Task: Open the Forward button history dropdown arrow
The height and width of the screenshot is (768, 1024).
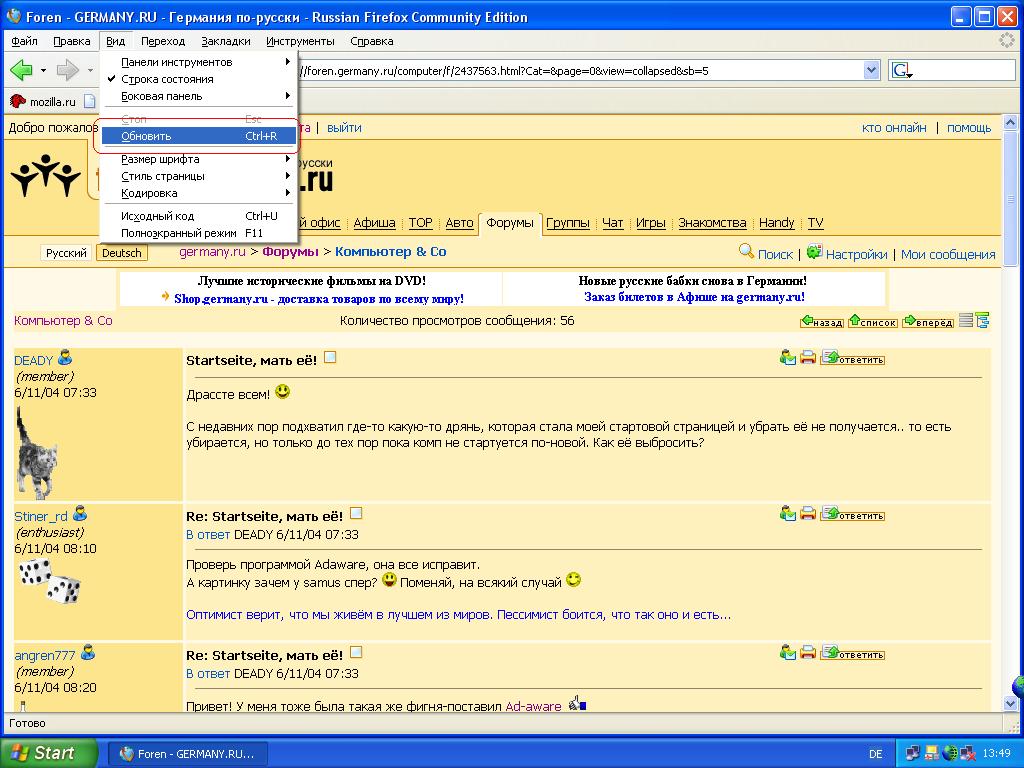Action: pyautogui.click(x=90, y=71)
